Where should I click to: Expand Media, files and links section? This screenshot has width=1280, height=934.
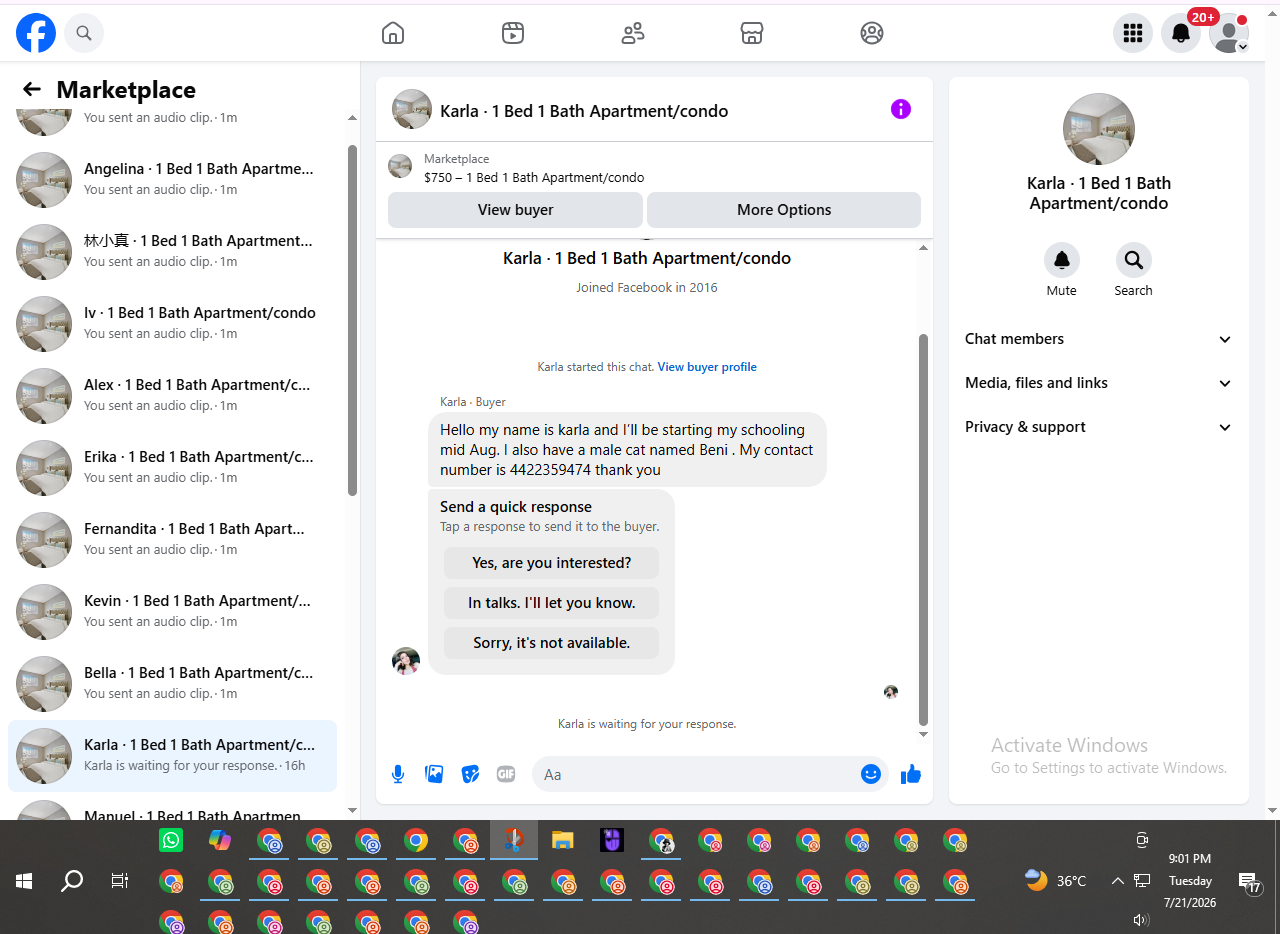click(1098, 383)
